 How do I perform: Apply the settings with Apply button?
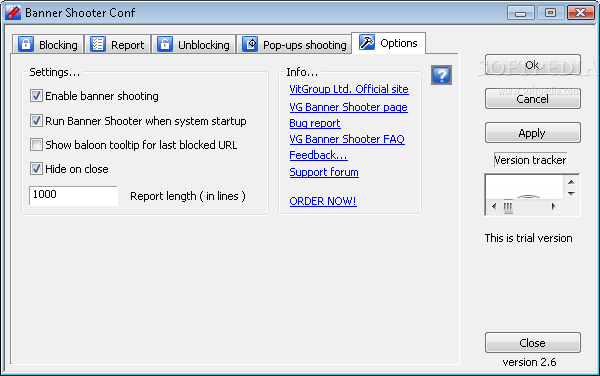[533, 133]
